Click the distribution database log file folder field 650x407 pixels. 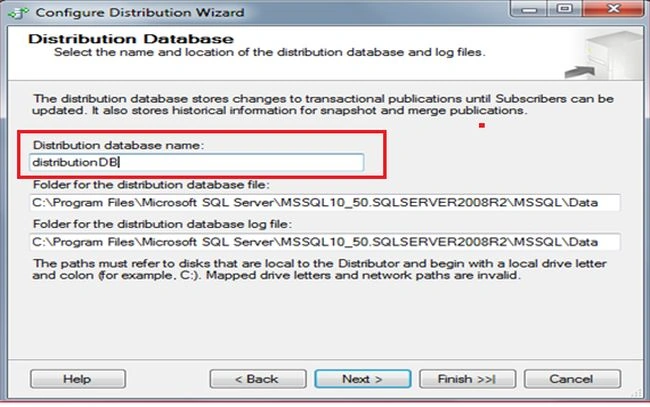point(325,242)
